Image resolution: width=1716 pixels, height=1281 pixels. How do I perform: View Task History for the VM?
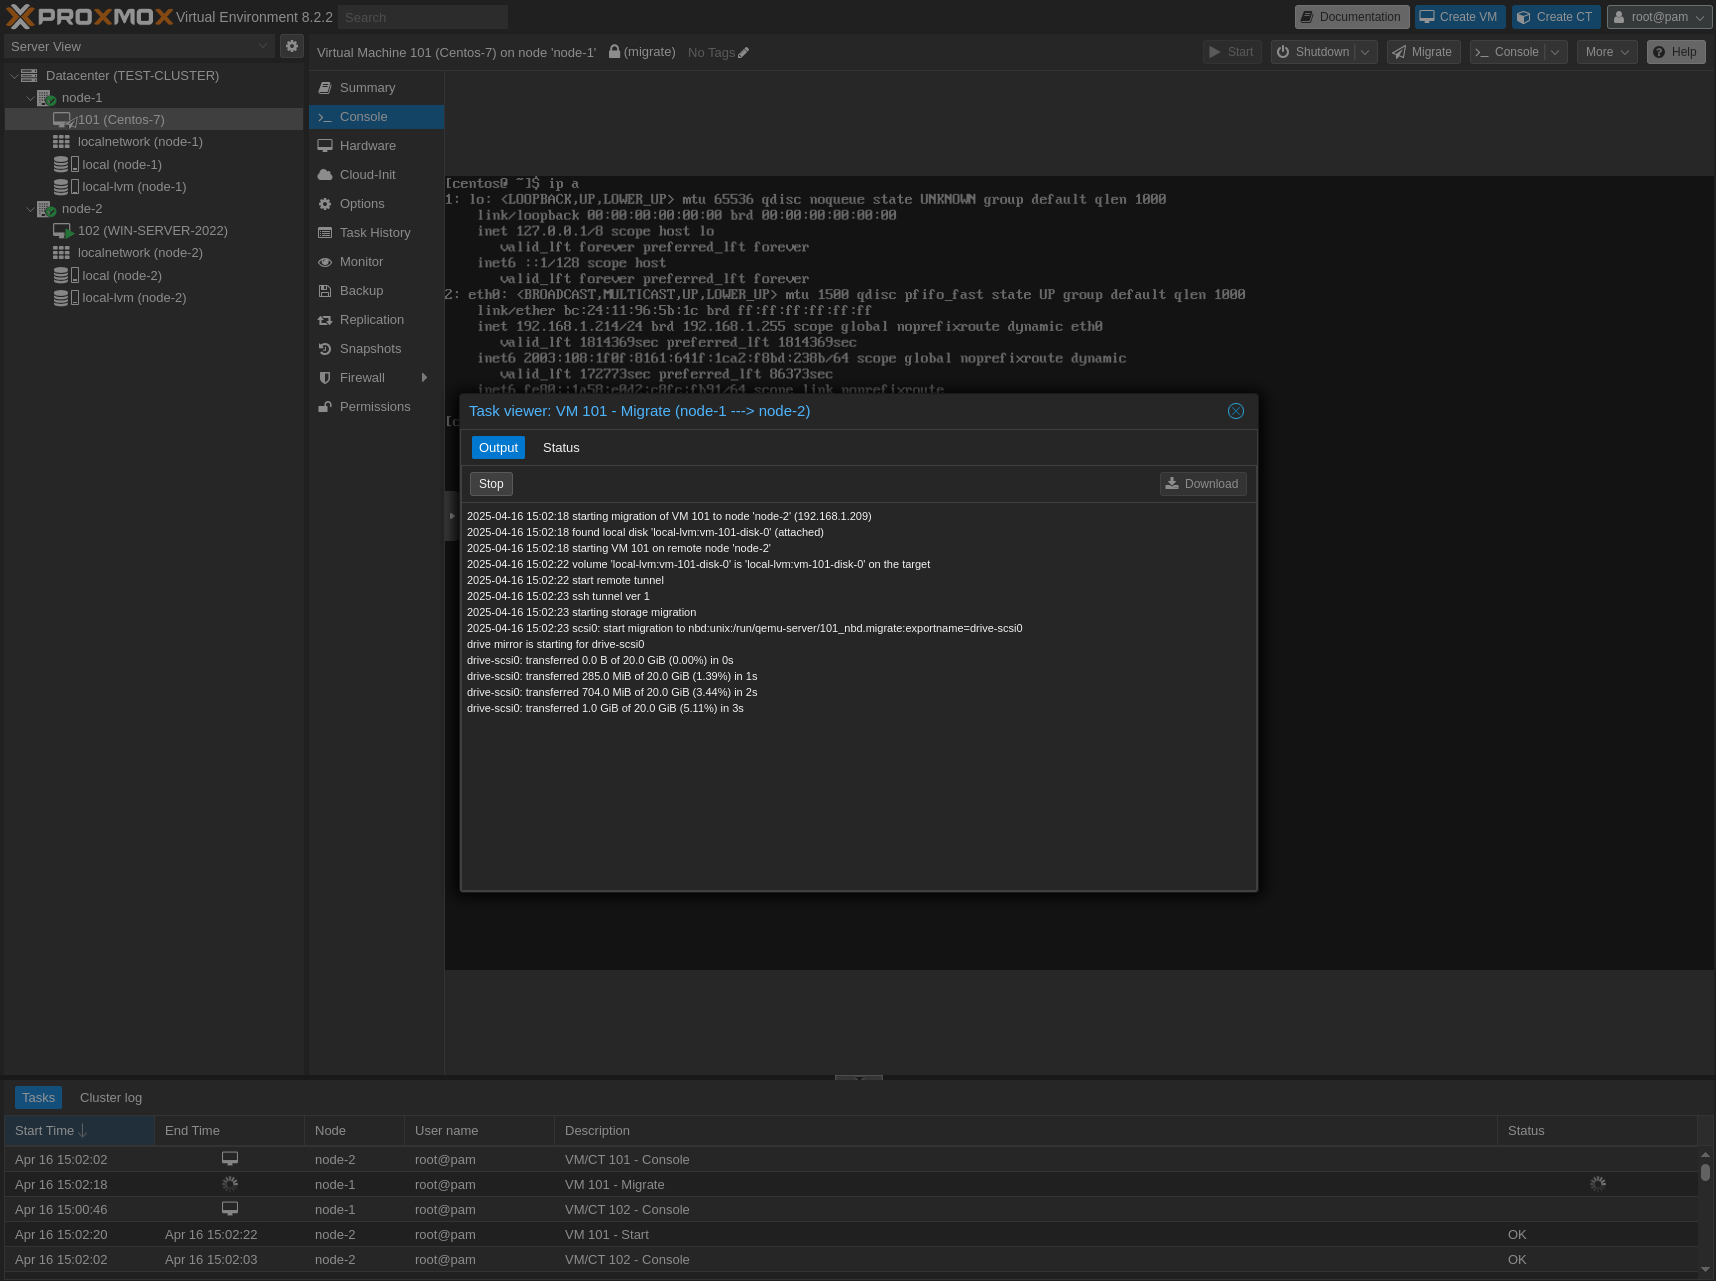click(x=375, y=232)
